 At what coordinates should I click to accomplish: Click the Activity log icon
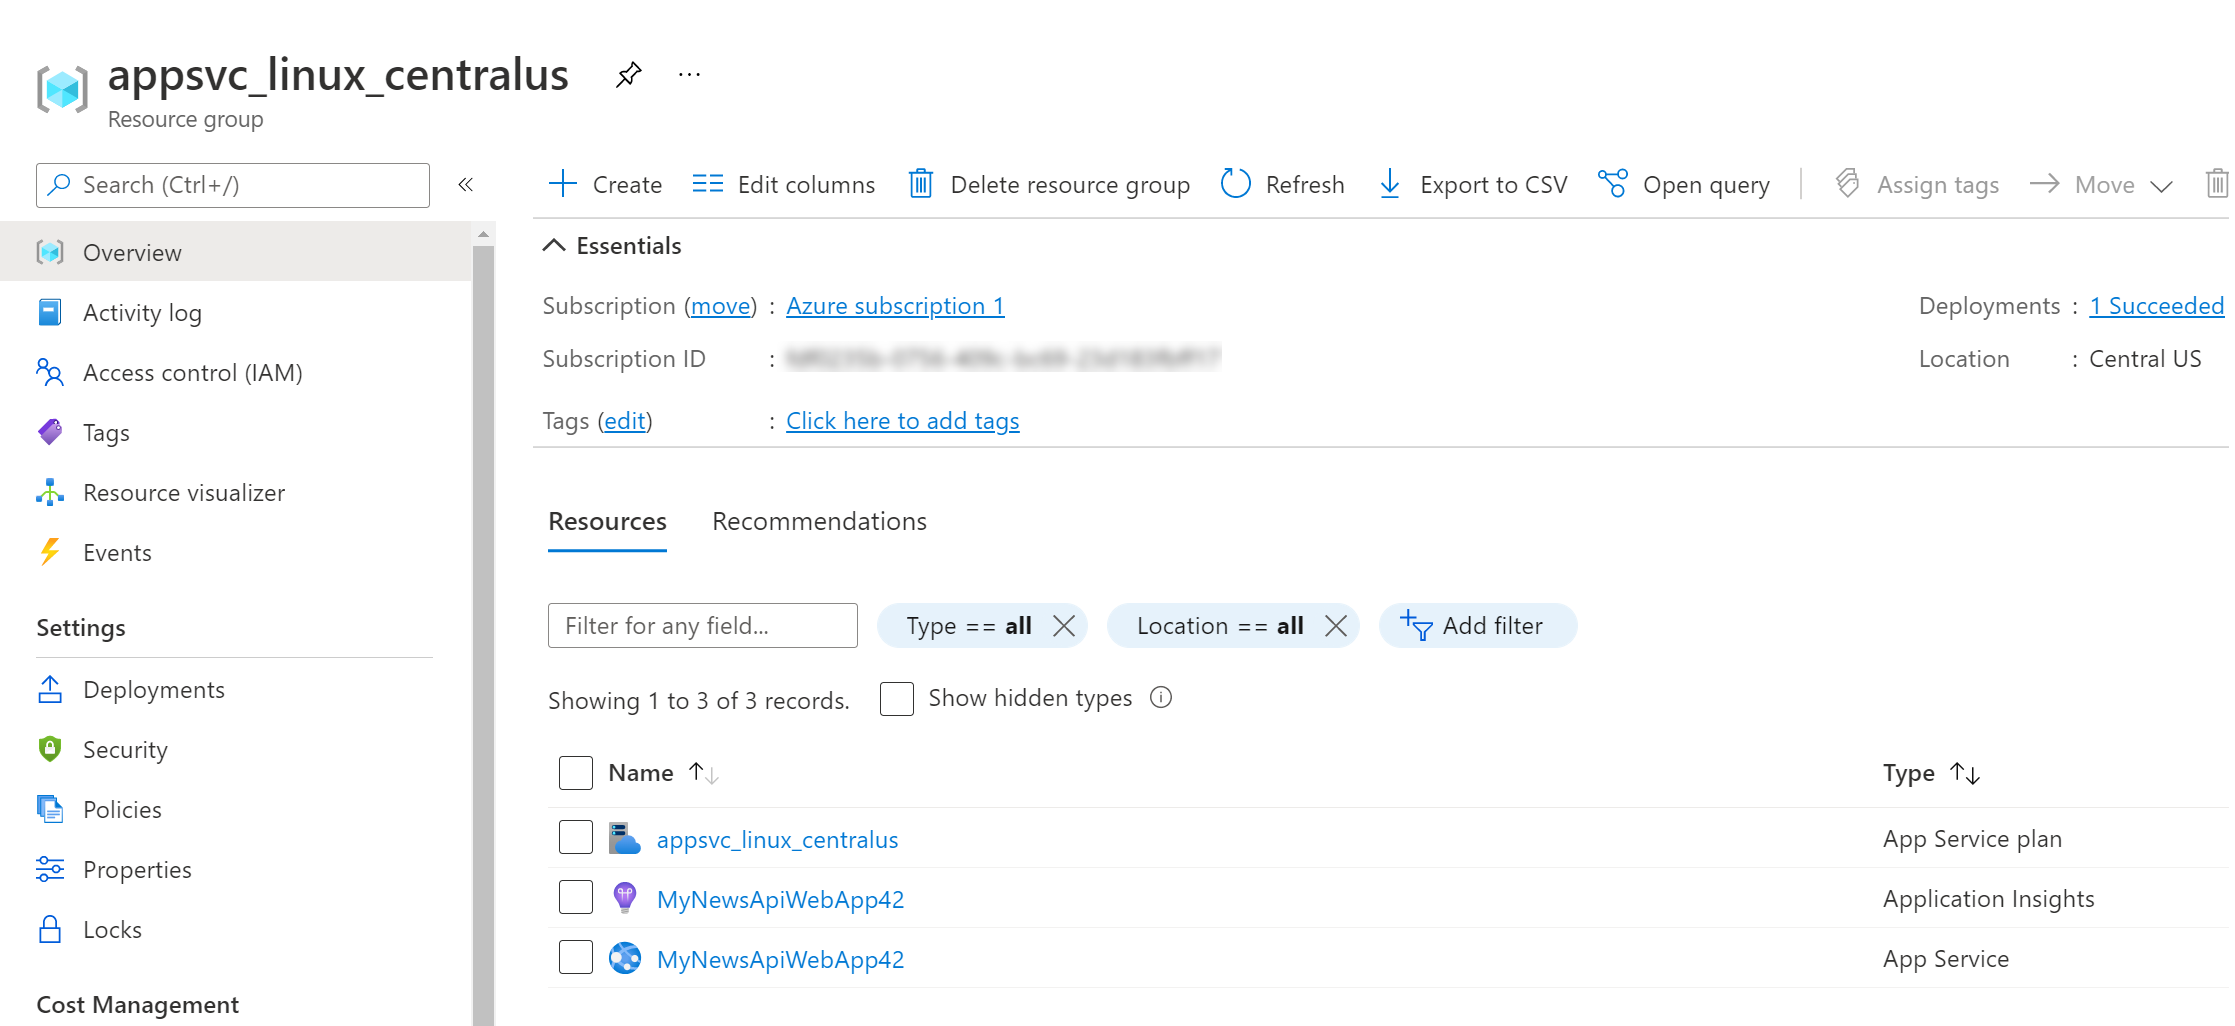(50, 312)
